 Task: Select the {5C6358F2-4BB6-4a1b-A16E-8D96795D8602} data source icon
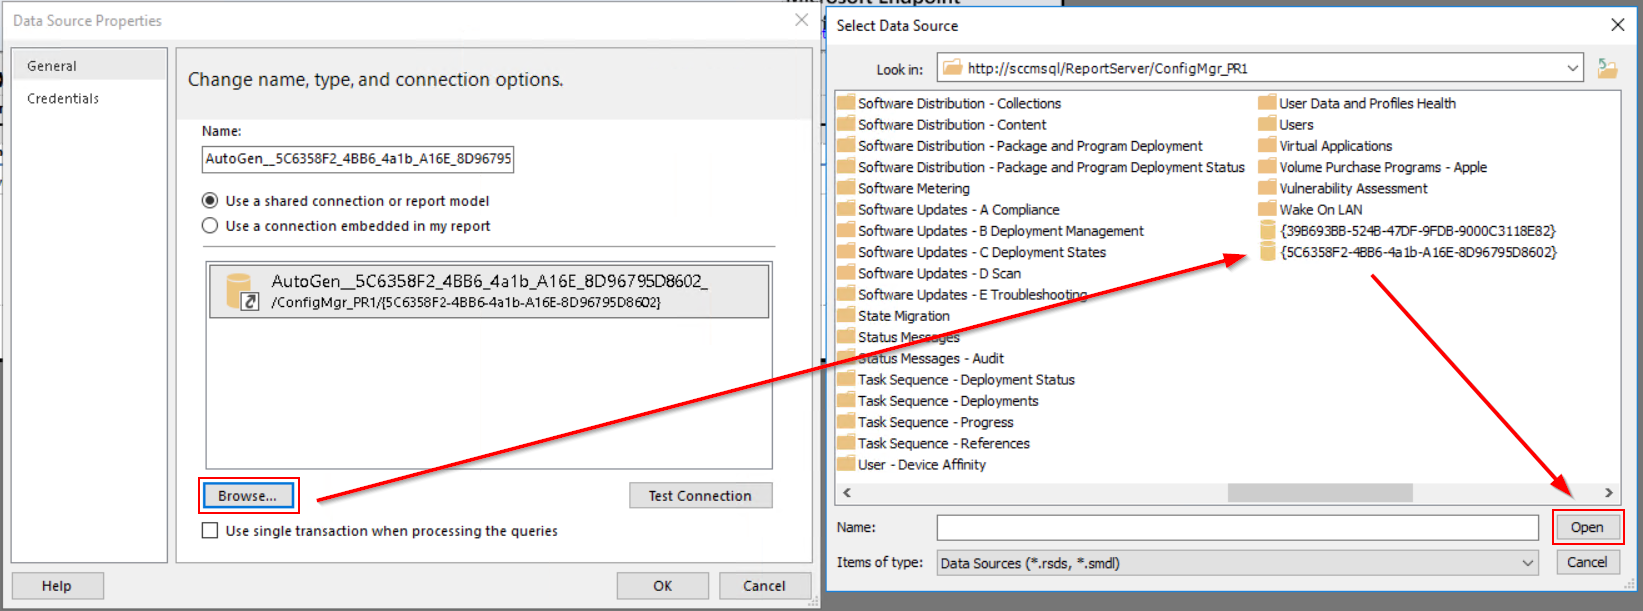pos(1267,253)
